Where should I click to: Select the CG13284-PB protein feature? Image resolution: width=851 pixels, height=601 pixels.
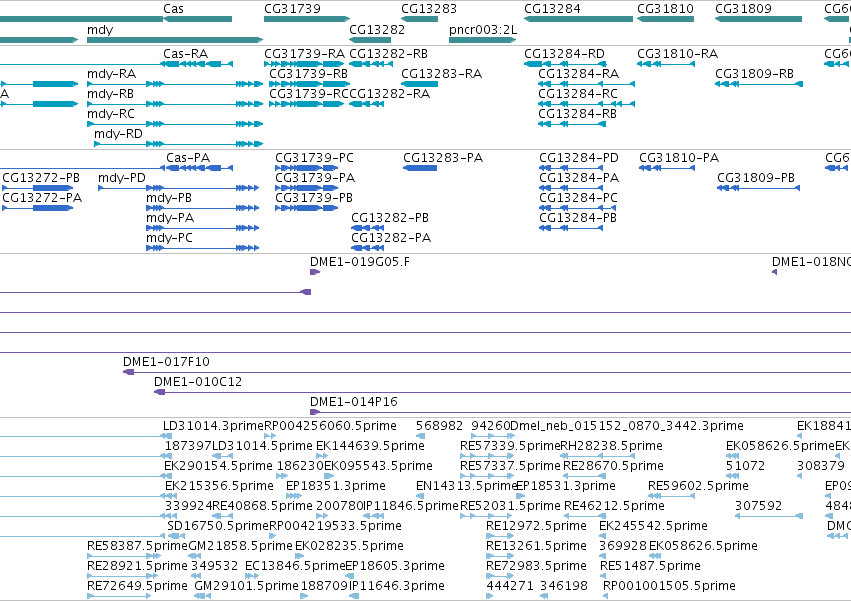pos(571,228)
